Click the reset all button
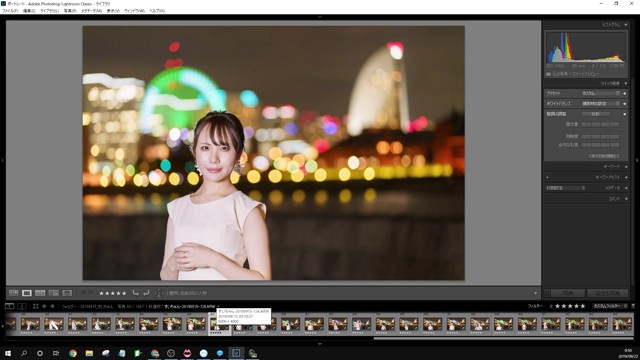Viewport: 640px width, 360px height. (x=604, y=156)
